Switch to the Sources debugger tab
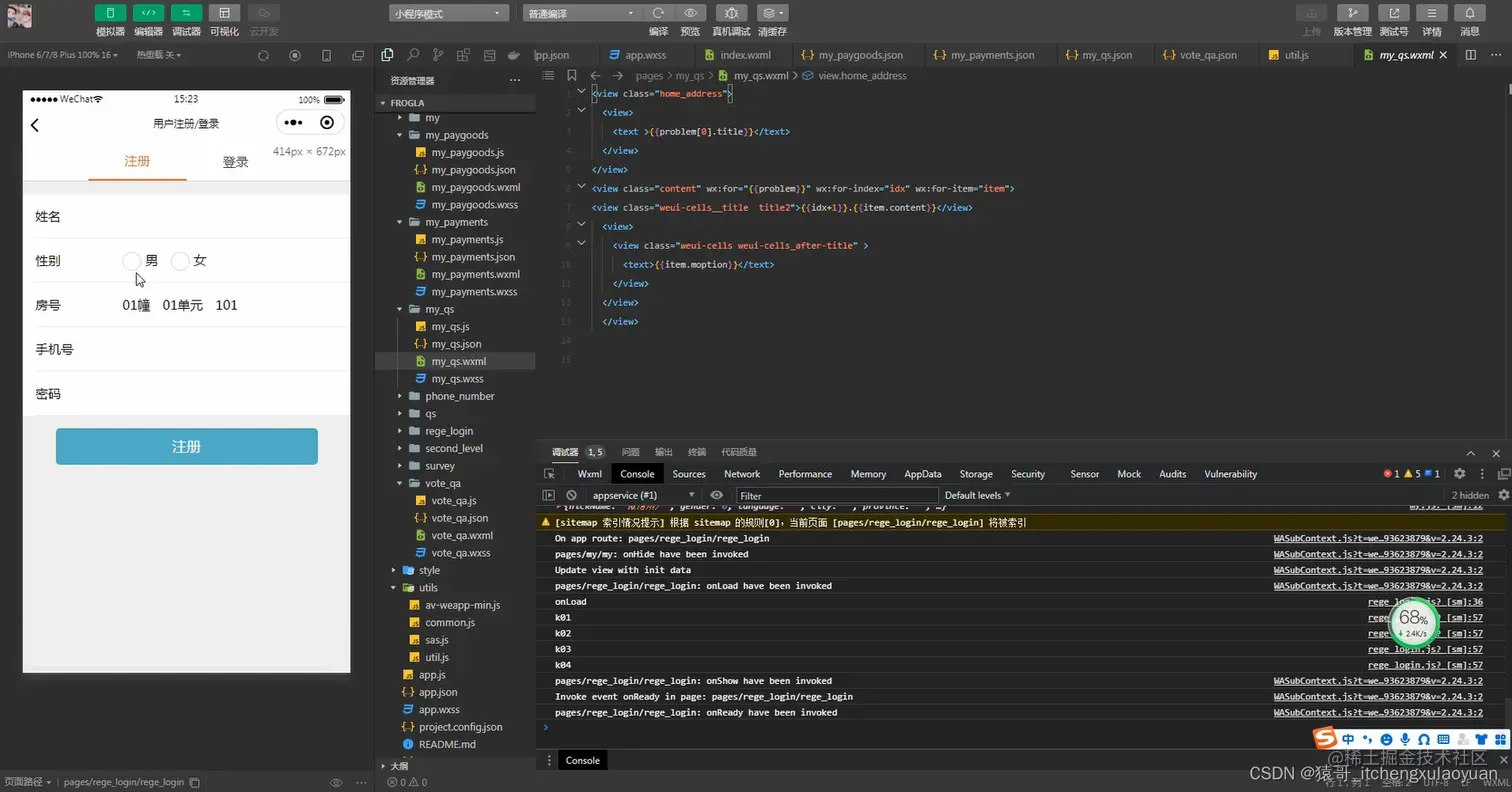Screen dimensions: 1512x792 [x=689, y=474]
